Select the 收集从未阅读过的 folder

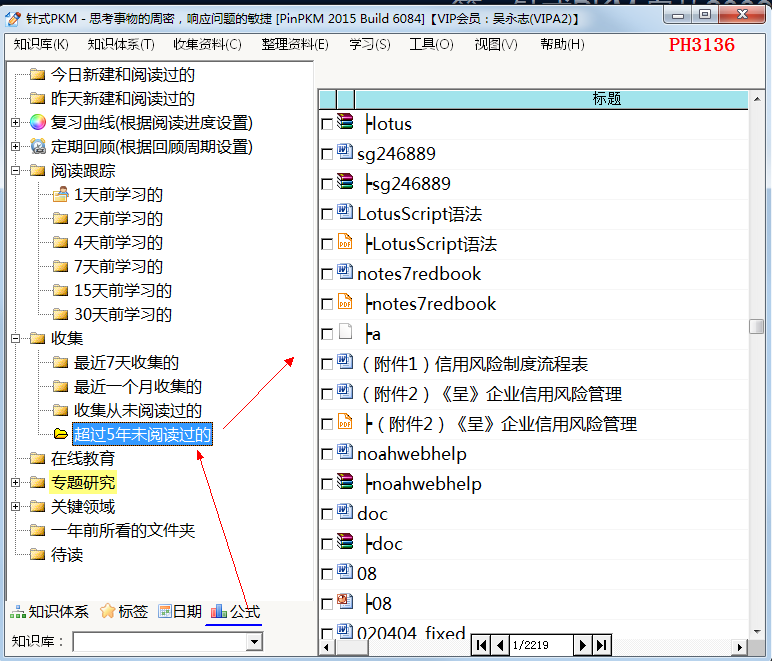[137, 411]
